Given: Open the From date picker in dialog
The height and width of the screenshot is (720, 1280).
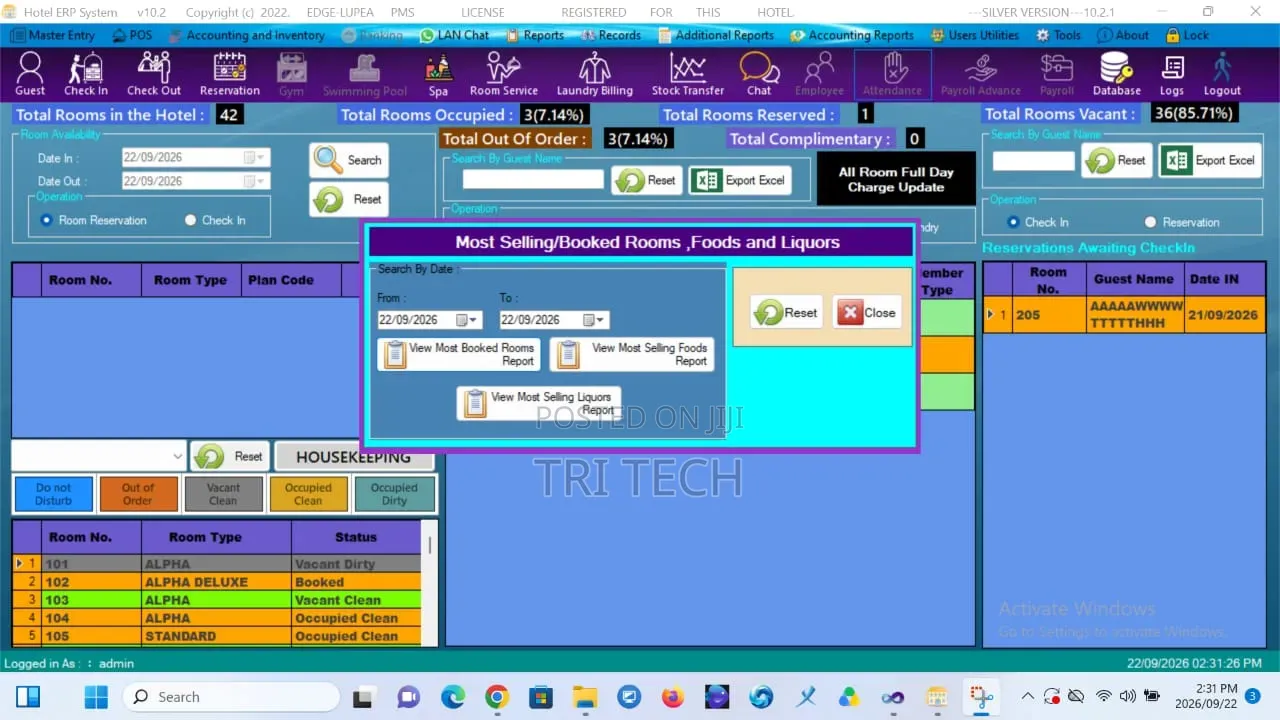Looking at the screenshot, I should click(x=468, y=320).
